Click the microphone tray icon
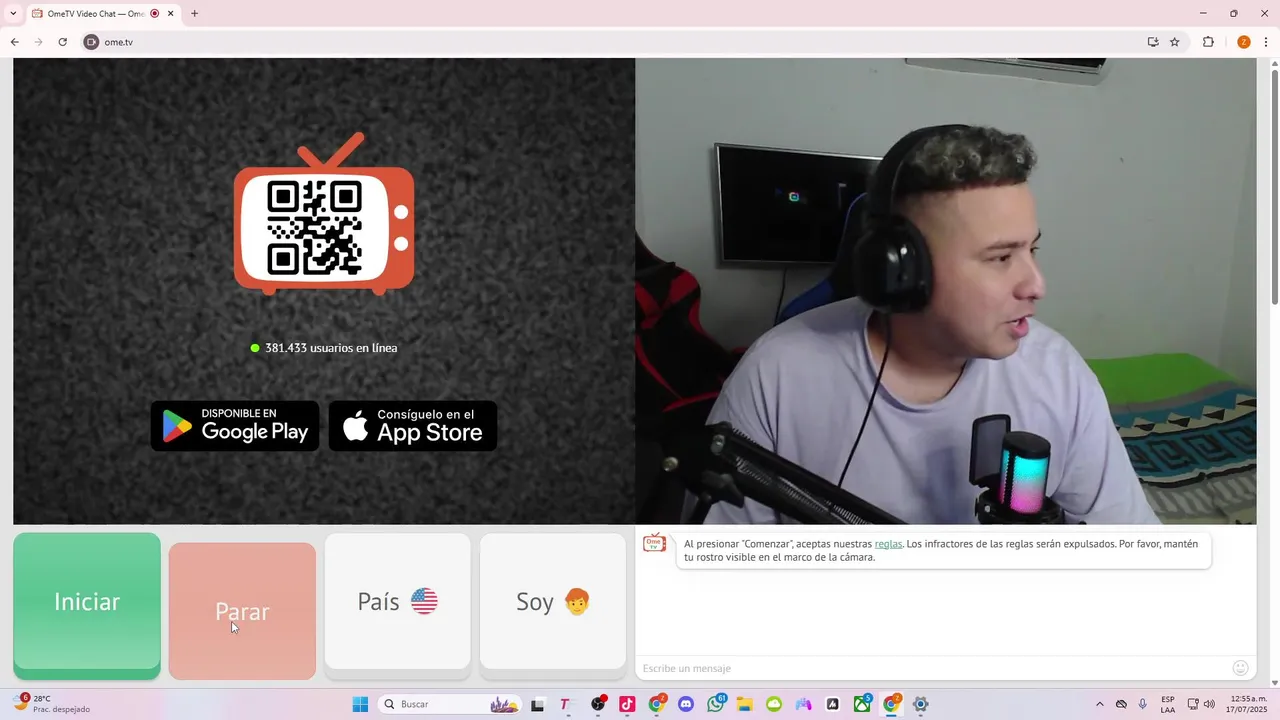This screenshot has height=720, width=1280. 1143,704
